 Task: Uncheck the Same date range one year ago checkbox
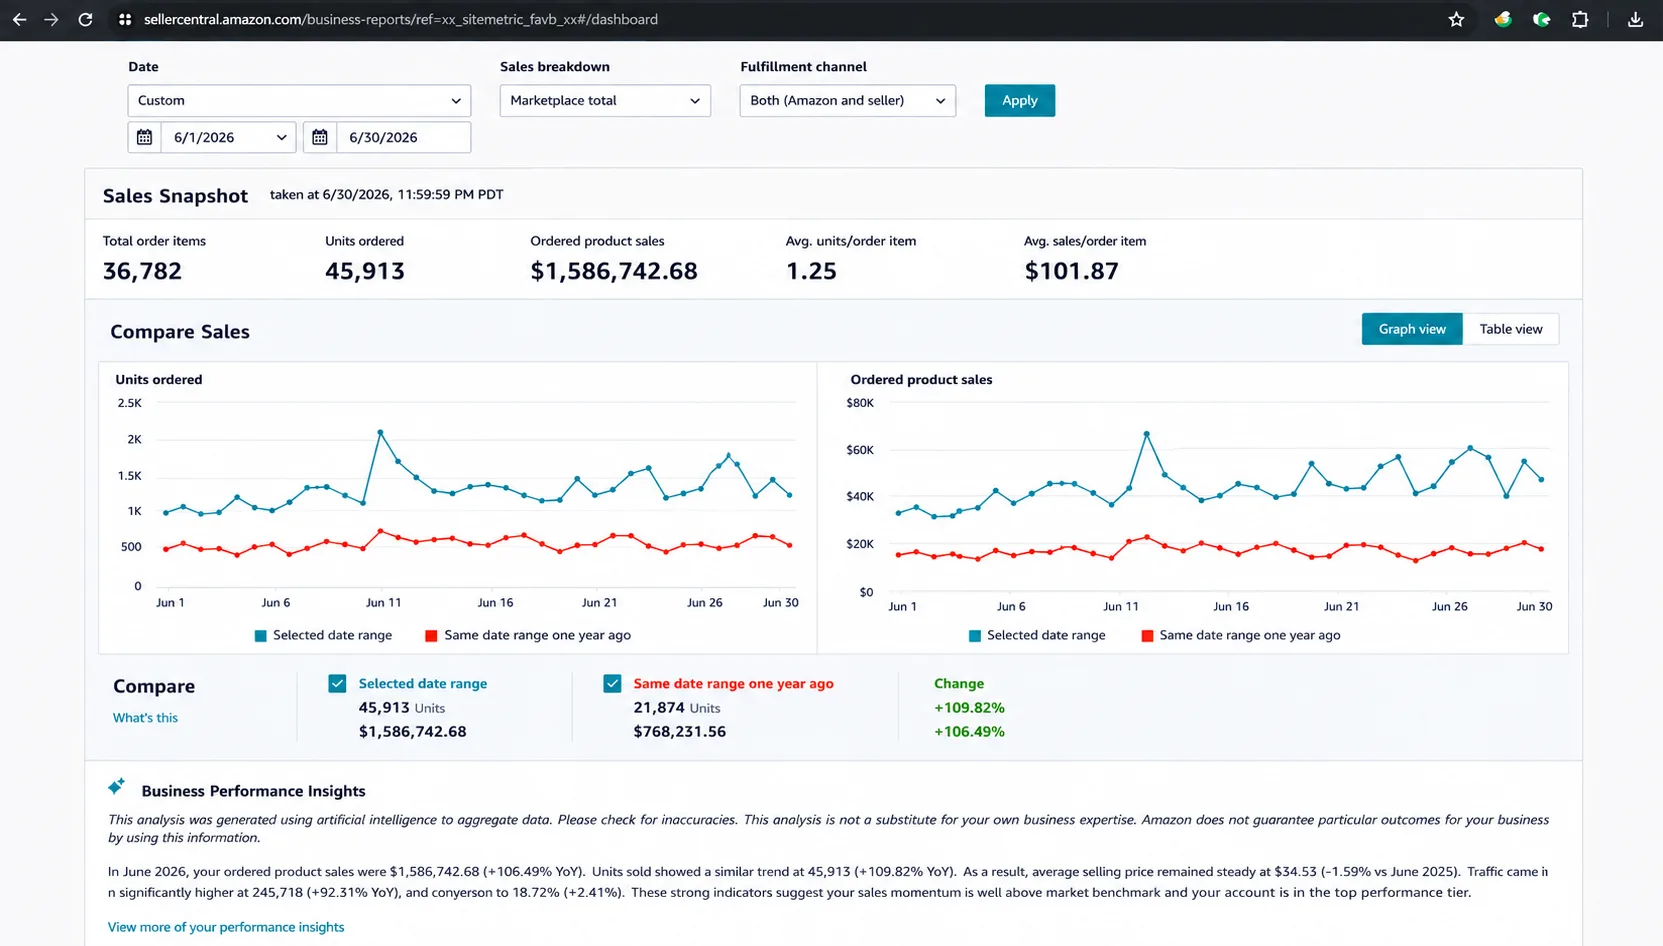coord(612,684)
